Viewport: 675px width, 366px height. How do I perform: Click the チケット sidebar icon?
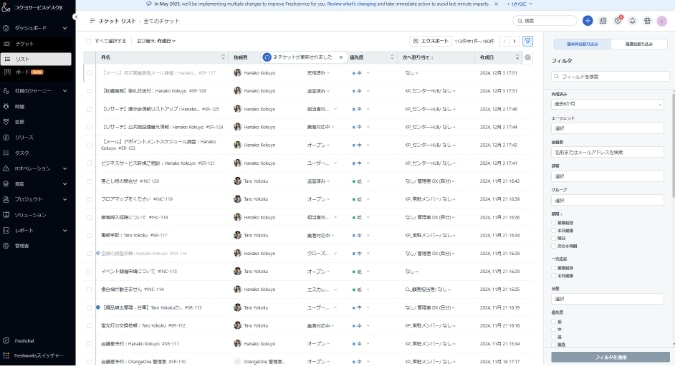pyautogui.click(x=6, y=43)
